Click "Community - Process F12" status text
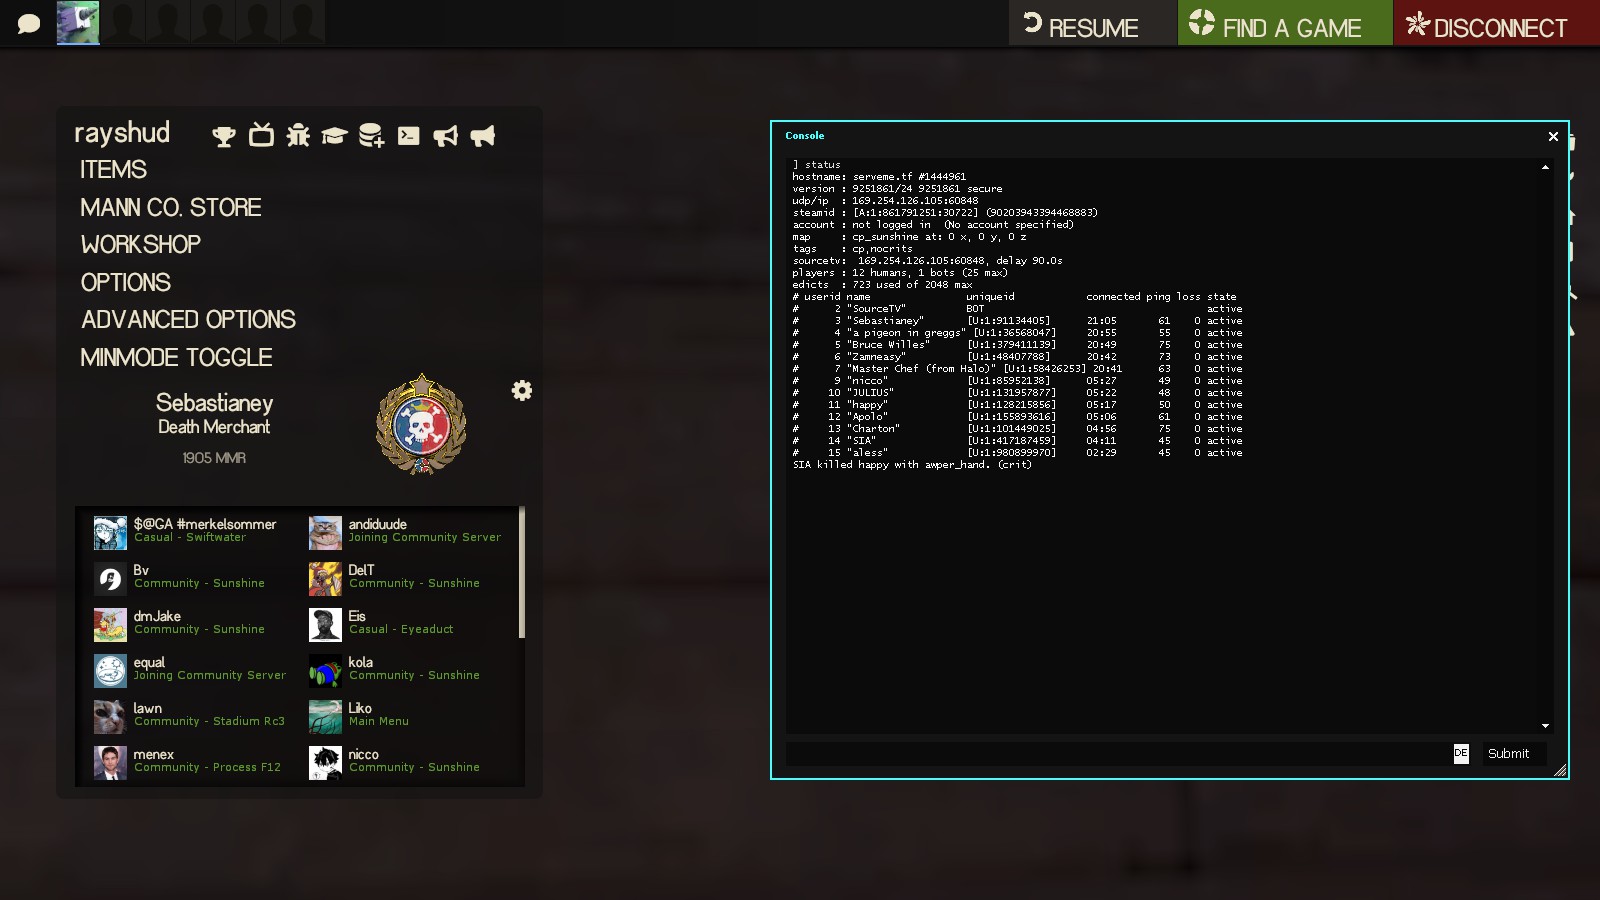Viewport: 1600px width, 900px height. coord(207,768)
